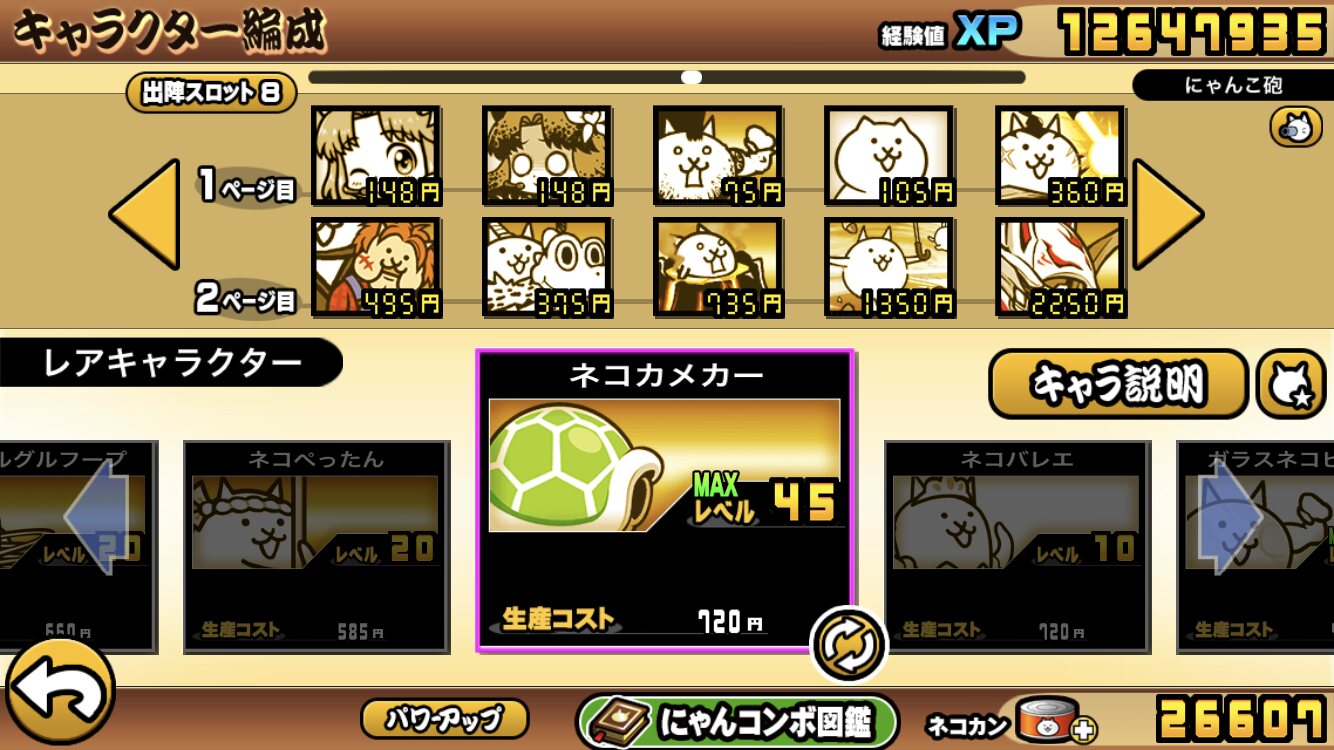Select the 360円 unit in lineup
The width and height of the screenshot is (1334, 750).
pyautogui.click(x=1060, y=156)
